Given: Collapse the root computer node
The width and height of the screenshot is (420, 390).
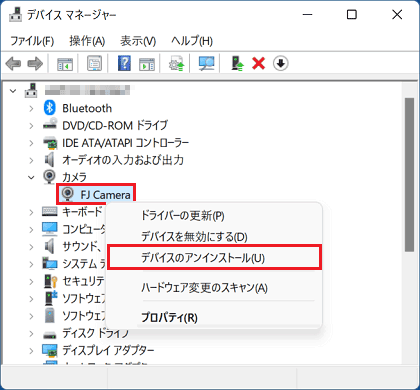Looking at the screenshot, I should coord(13,90).
